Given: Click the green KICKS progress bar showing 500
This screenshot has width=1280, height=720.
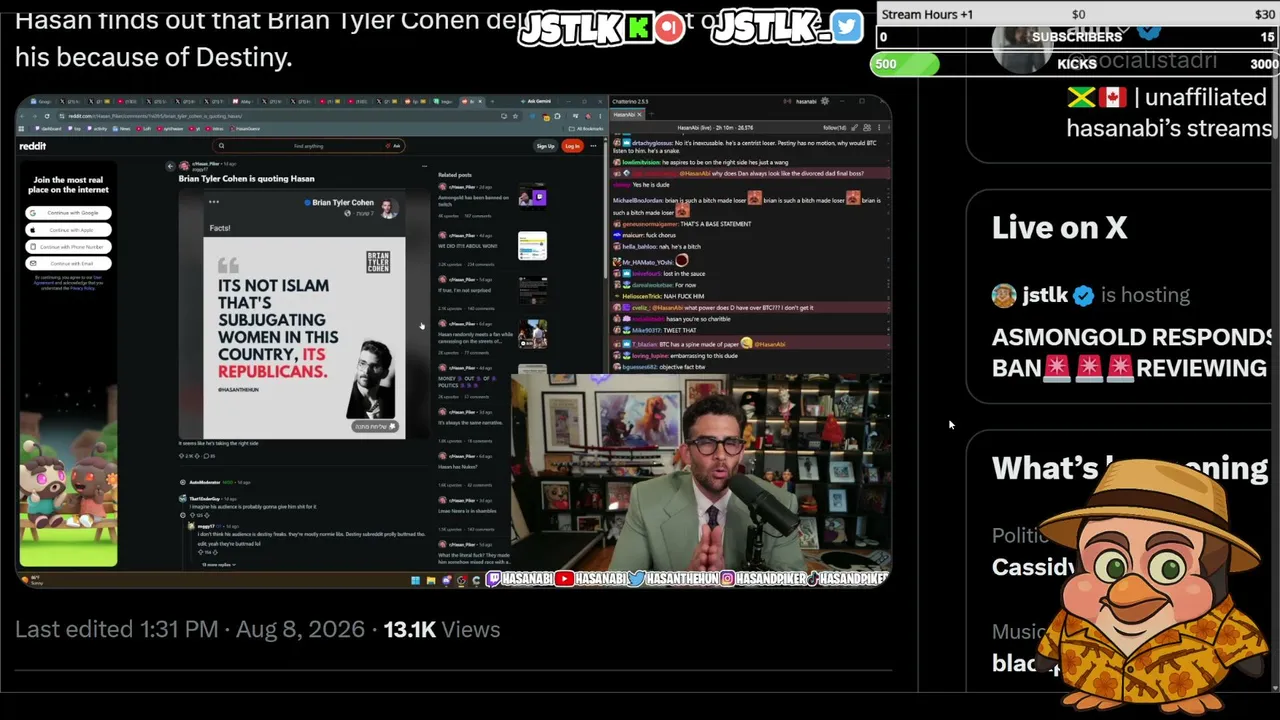Looking at the screenshot, I should [x=904, y=64].
